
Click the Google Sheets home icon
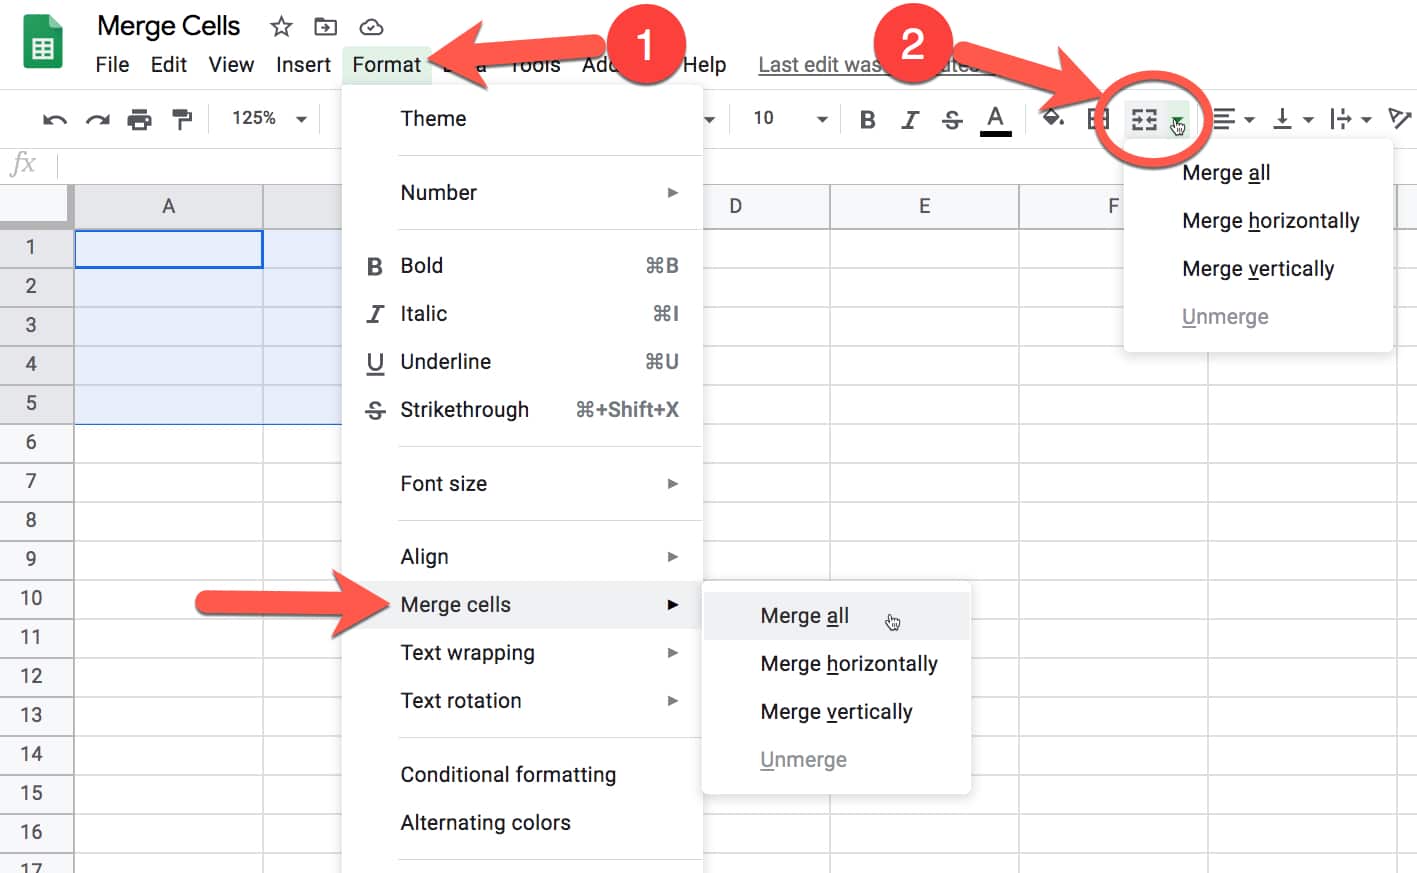[43, 43]
